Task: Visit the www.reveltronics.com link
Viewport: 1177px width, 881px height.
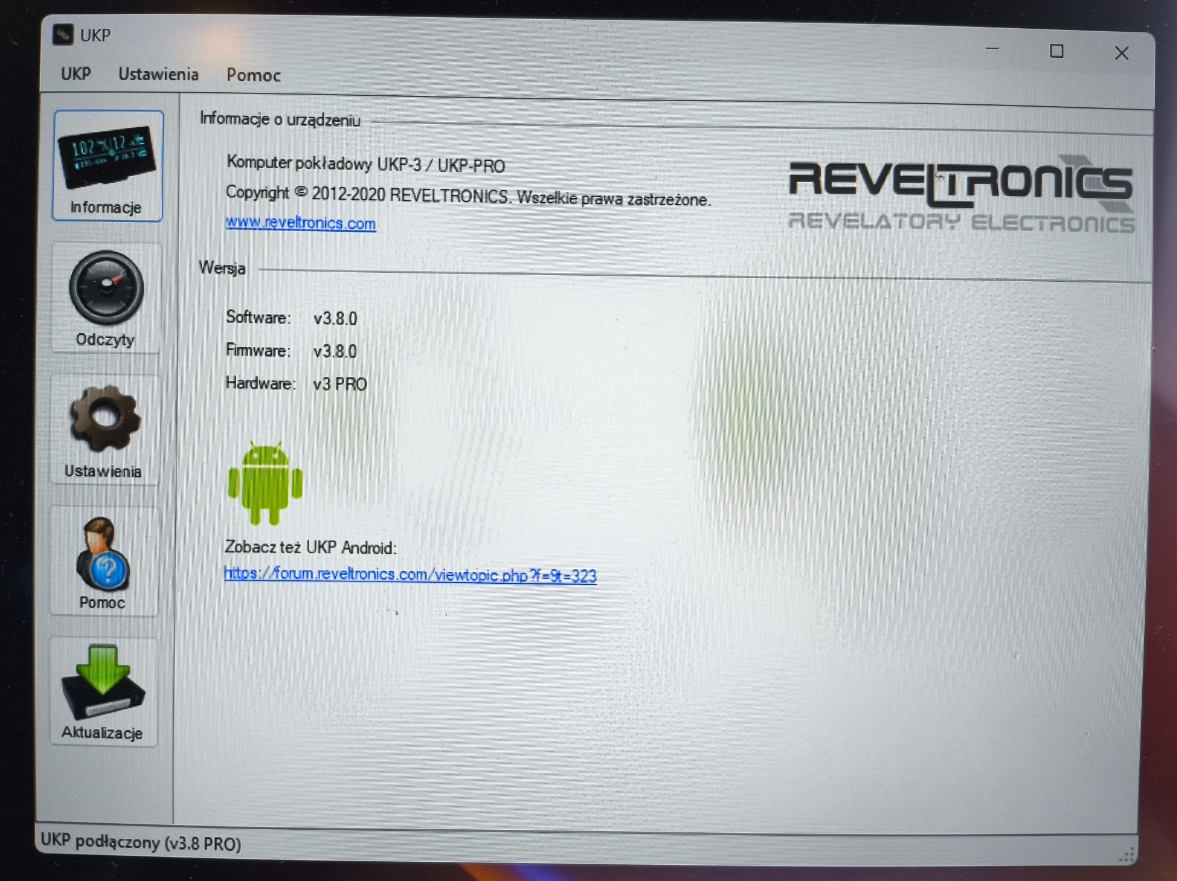Action: tap(300, 223)
